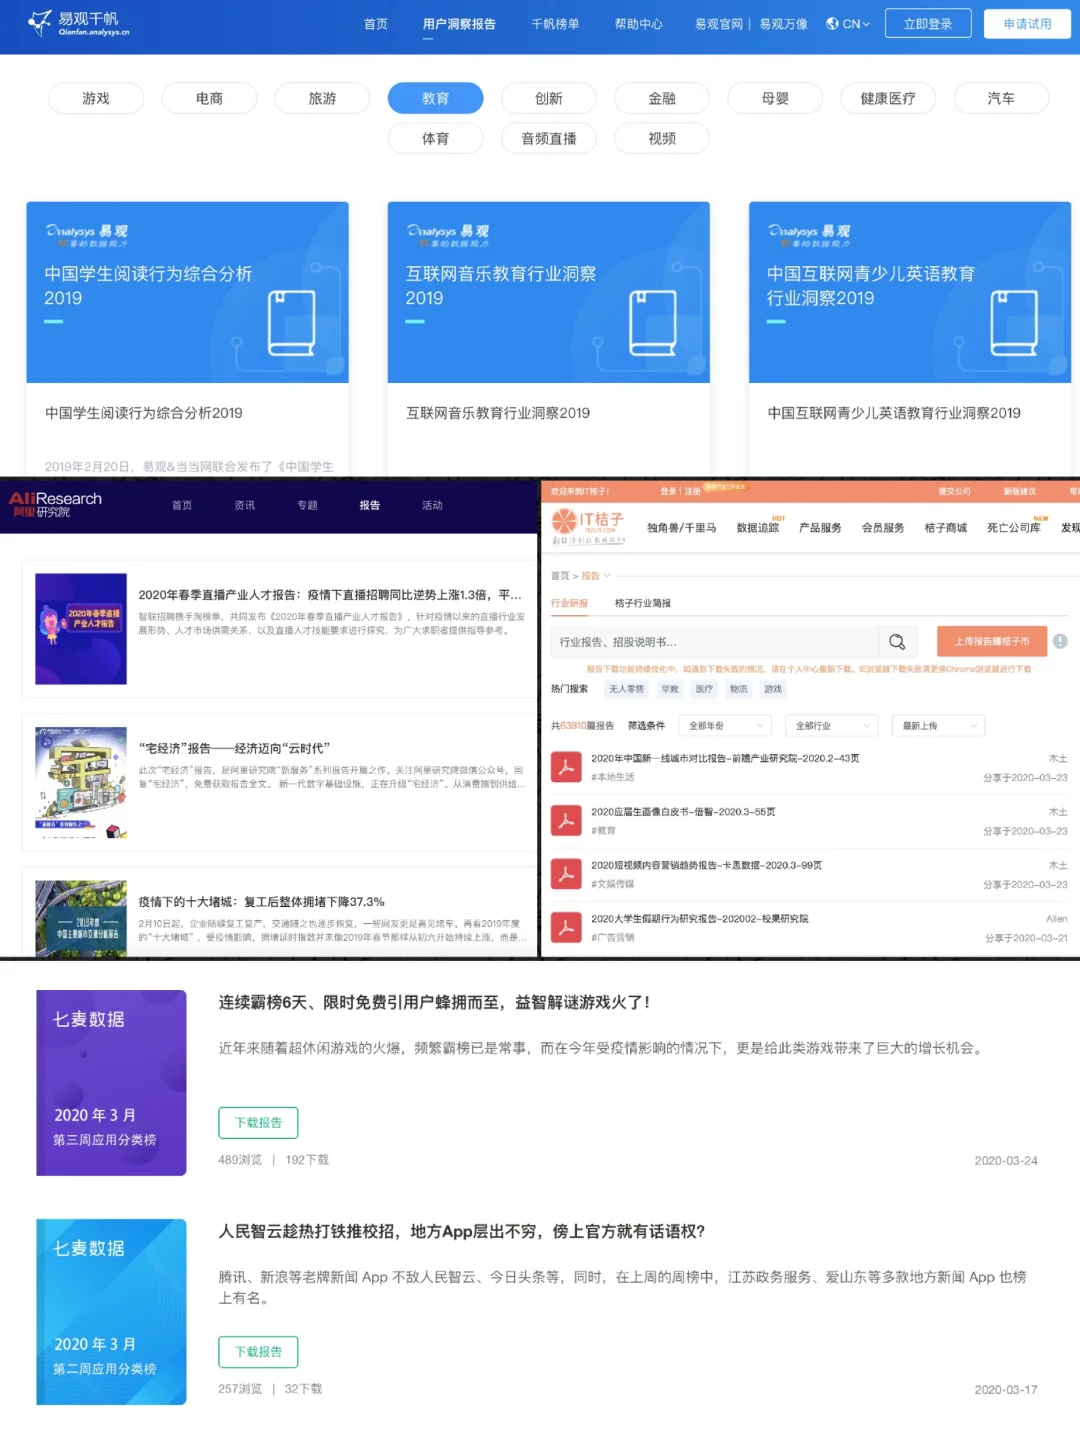Viewport: 1080px width, 1440px height.
Task: Open the 中国学生阅读行为综合分析2019 report card
Action: [x=187, y=338]
